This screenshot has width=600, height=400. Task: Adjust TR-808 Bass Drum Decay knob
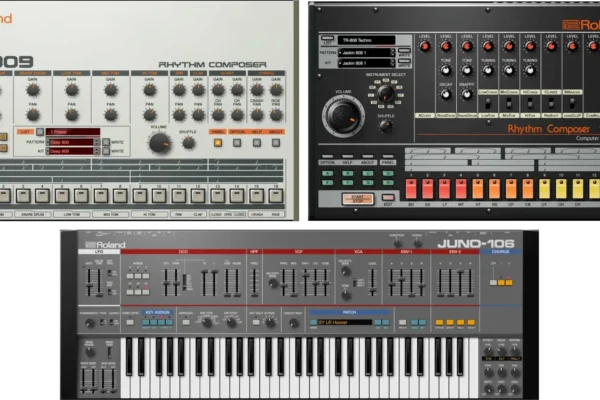click(x=445, y=94)
